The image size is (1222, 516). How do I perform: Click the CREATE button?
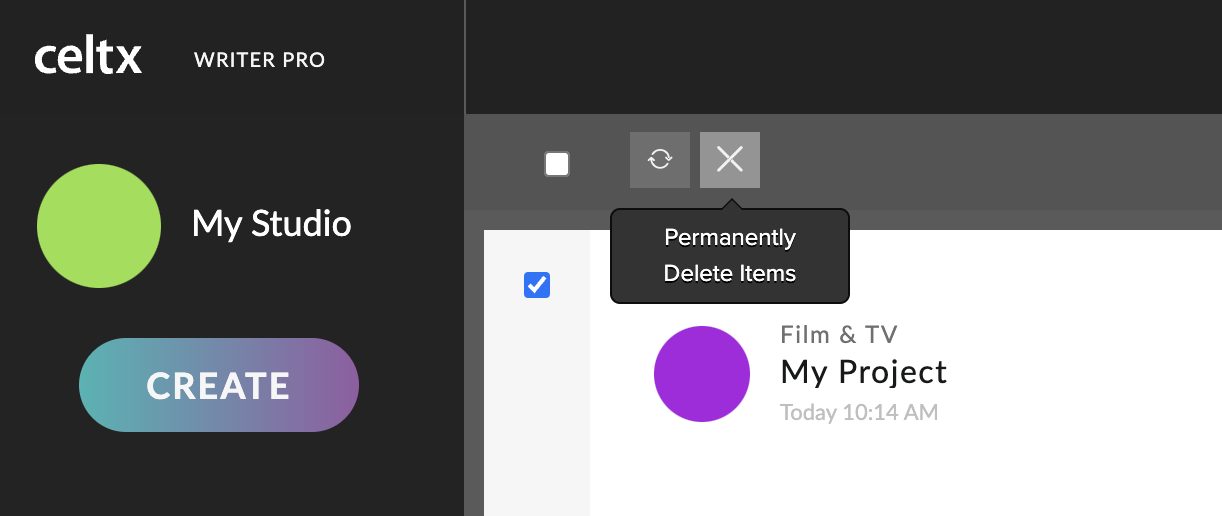(x=219, y=385)
